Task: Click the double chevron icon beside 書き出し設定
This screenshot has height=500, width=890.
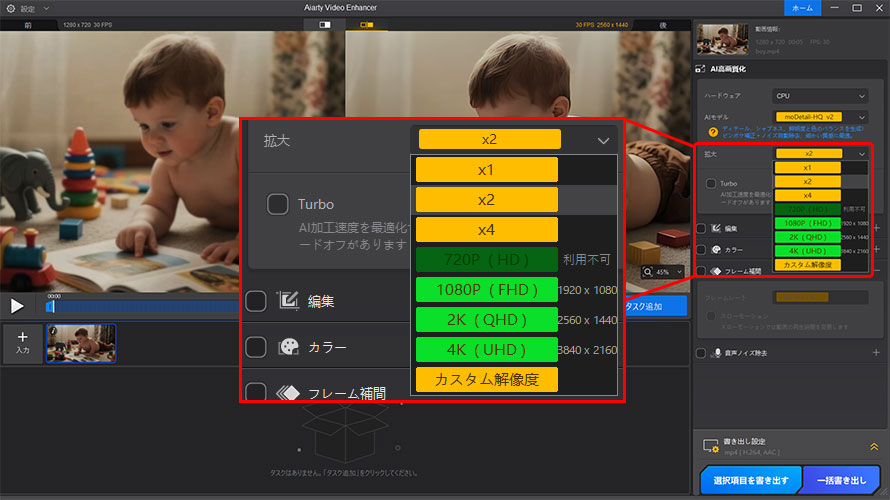Action: pyautogui.click(x=873, y=446)
